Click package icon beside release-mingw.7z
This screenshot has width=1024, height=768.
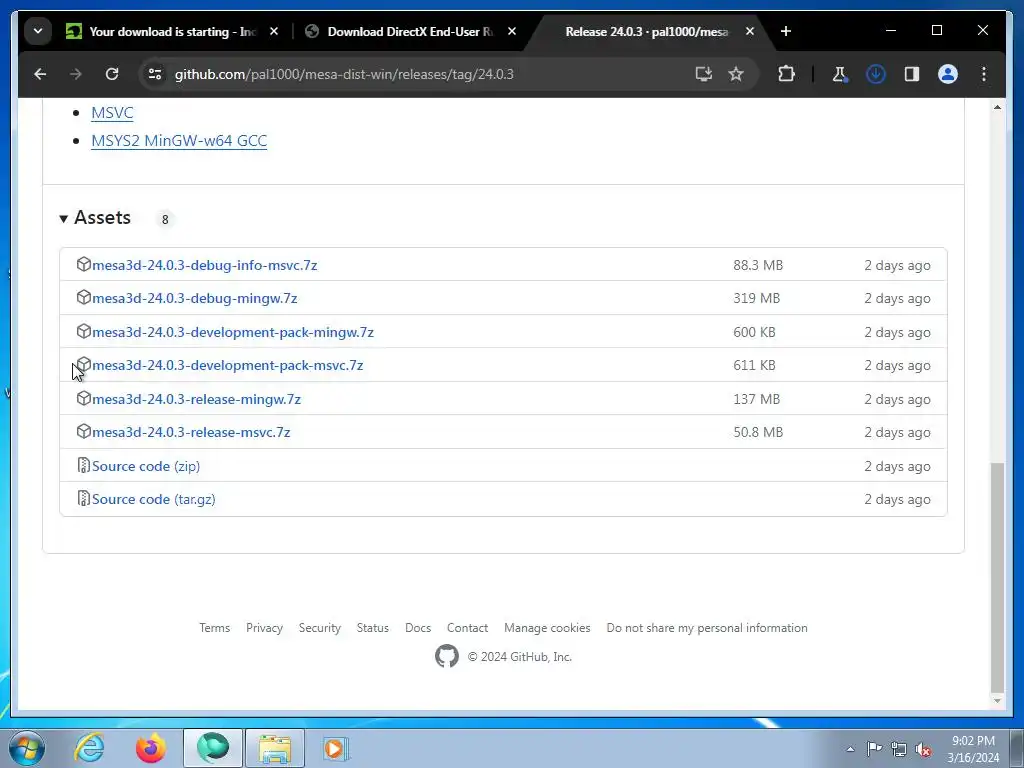coord(84,398)
